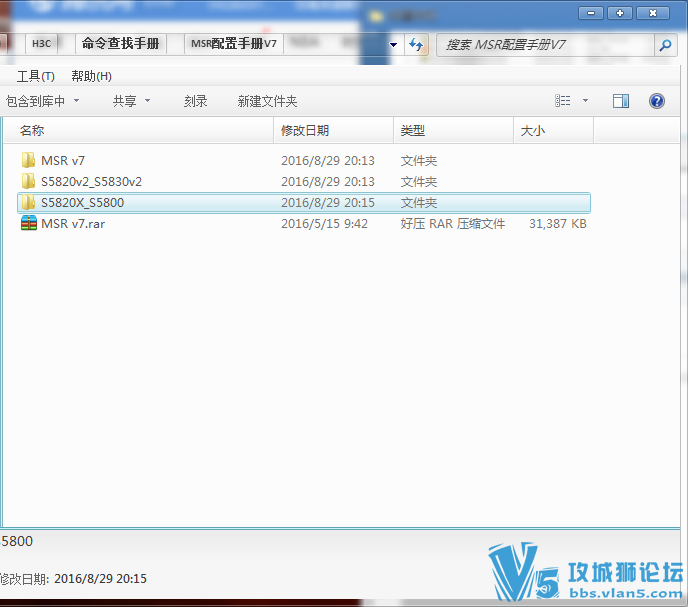688x607 pixels.
Task: Maximize the explorer window
Action: pos(620,13)
